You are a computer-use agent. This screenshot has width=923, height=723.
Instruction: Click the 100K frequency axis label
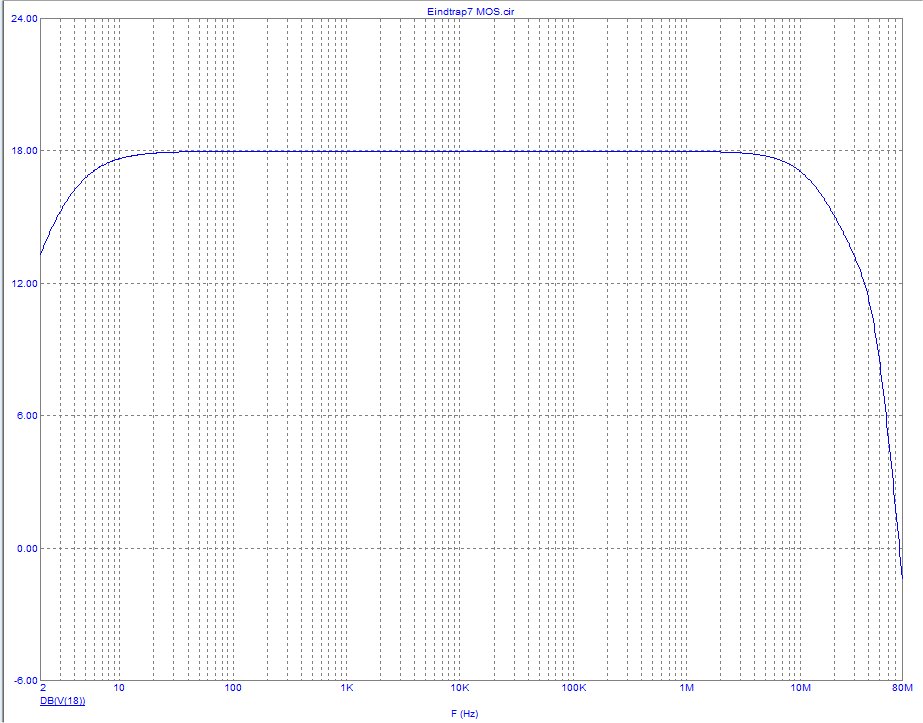pos(573,688)
